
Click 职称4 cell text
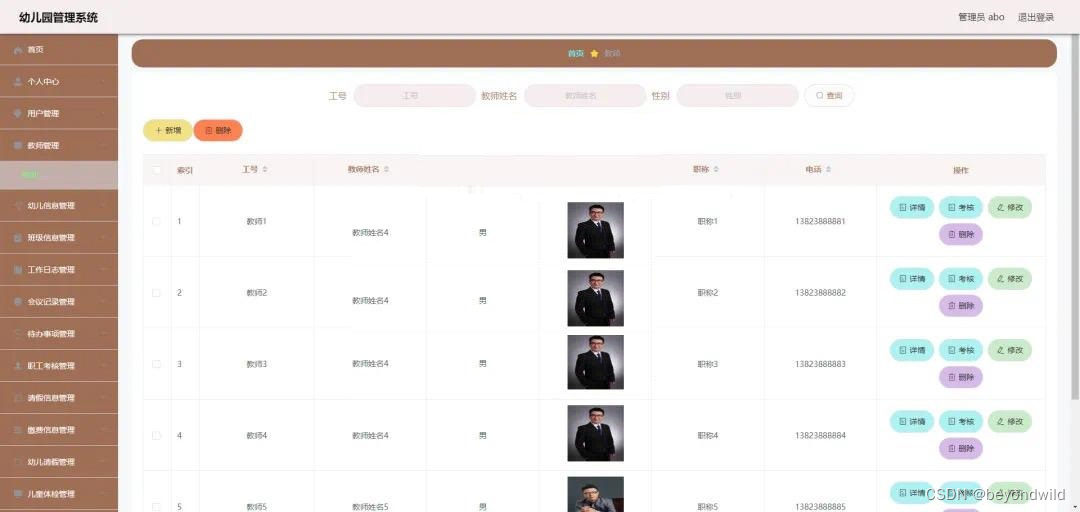(707, 436)
